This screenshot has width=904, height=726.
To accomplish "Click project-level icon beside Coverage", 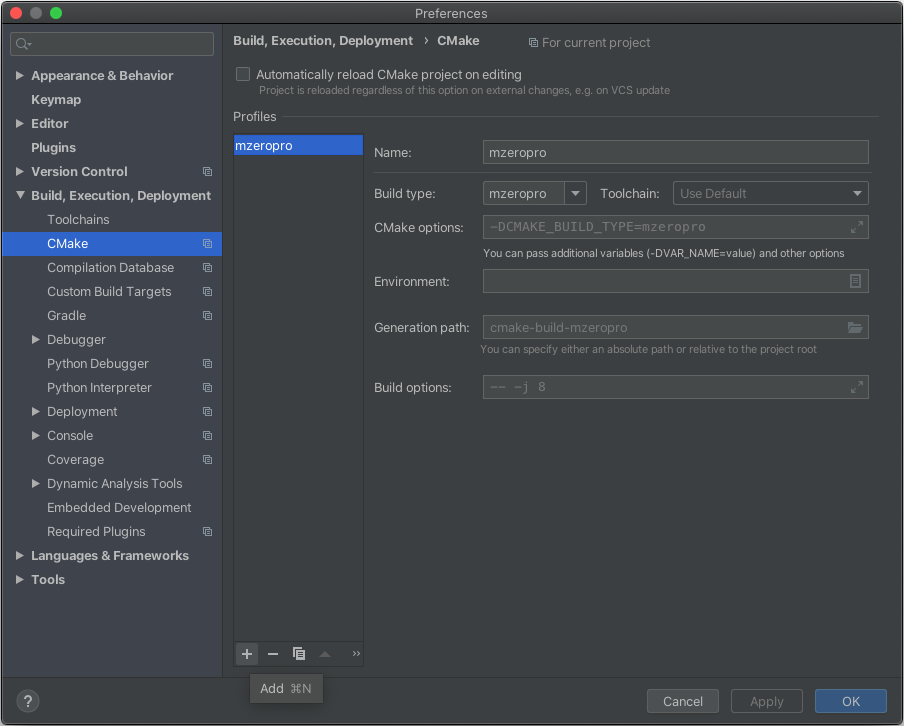I will coord(208,460).
